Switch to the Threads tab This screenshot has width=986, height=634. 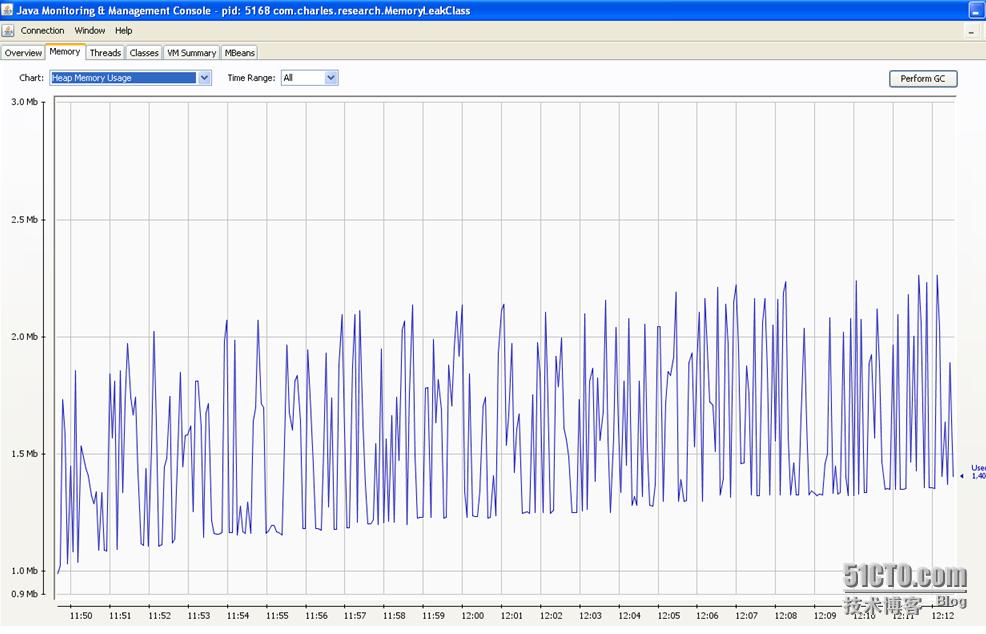click(105, 53)
